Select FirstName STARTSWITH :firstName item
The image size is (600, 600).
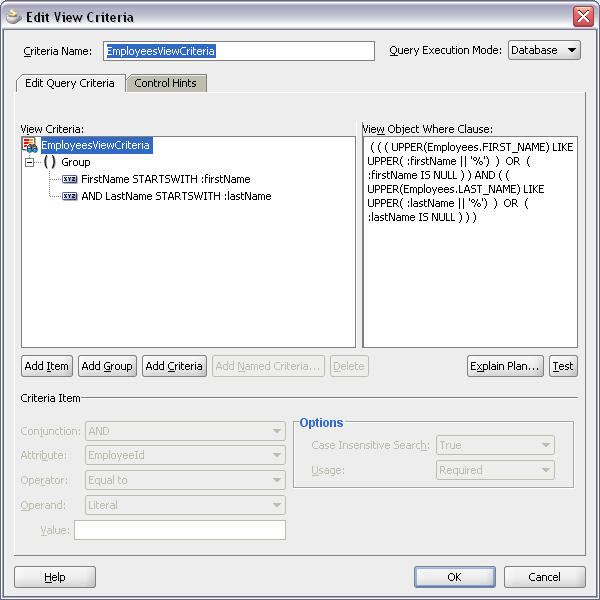(x=166, y=179)
